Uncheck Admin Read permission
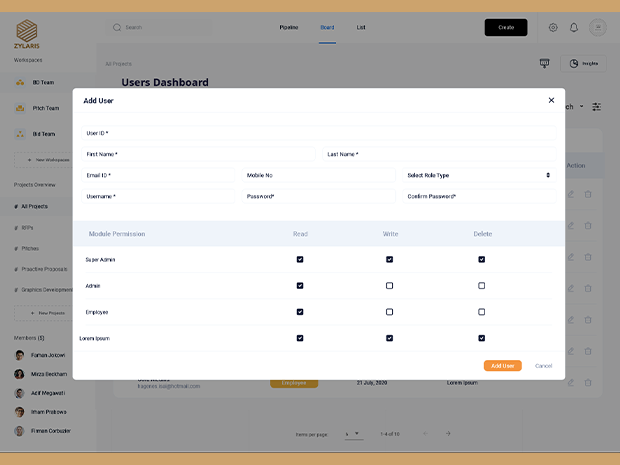 (x=300, y=285)
